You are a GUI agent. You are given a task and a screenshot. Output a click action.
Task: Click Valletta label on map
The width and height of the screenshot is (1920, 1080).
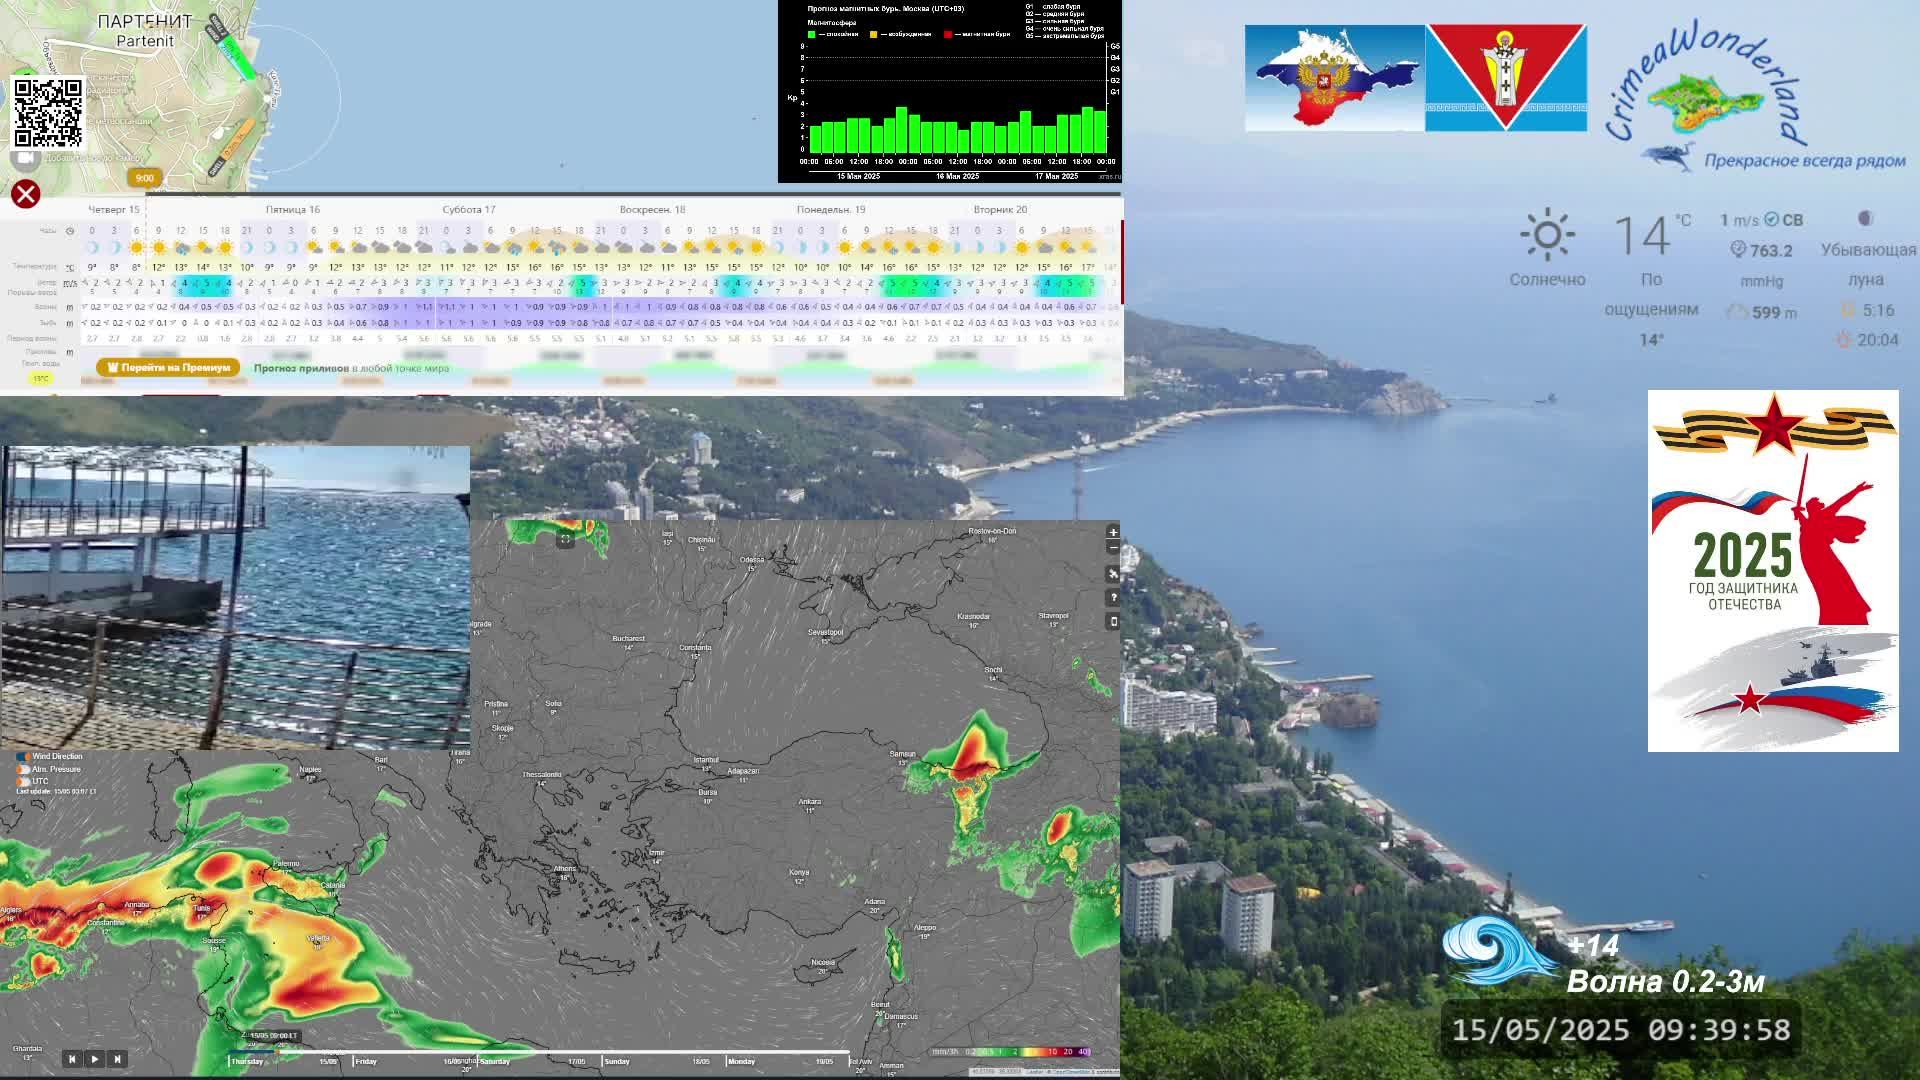click(318, 938)
